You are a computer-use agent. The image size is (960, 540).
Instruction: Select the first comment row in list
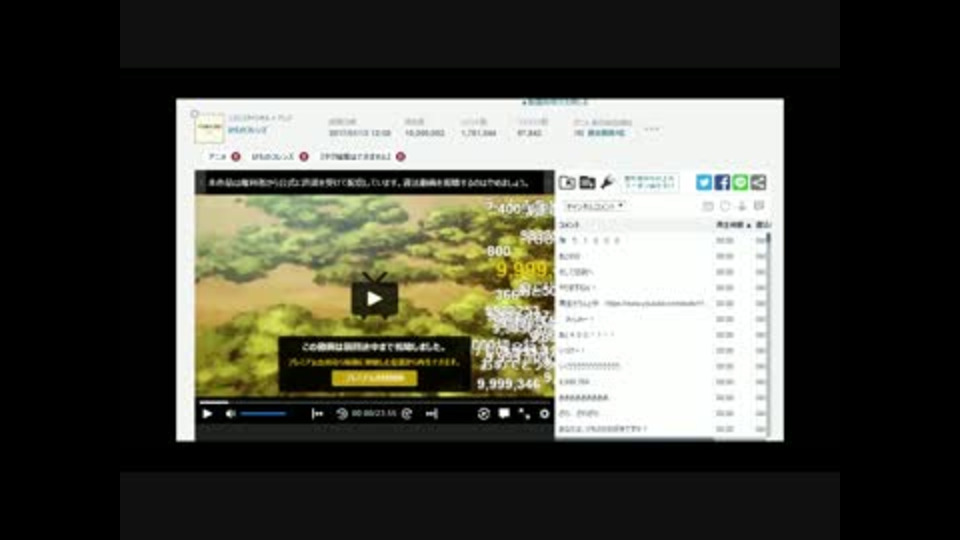coord(661,241)
